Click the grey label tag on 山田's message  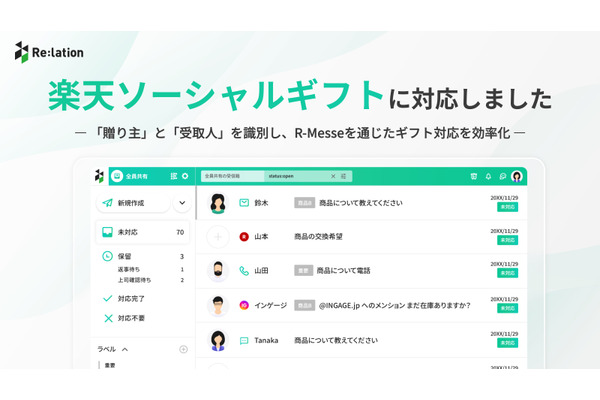tap(303, 271)
